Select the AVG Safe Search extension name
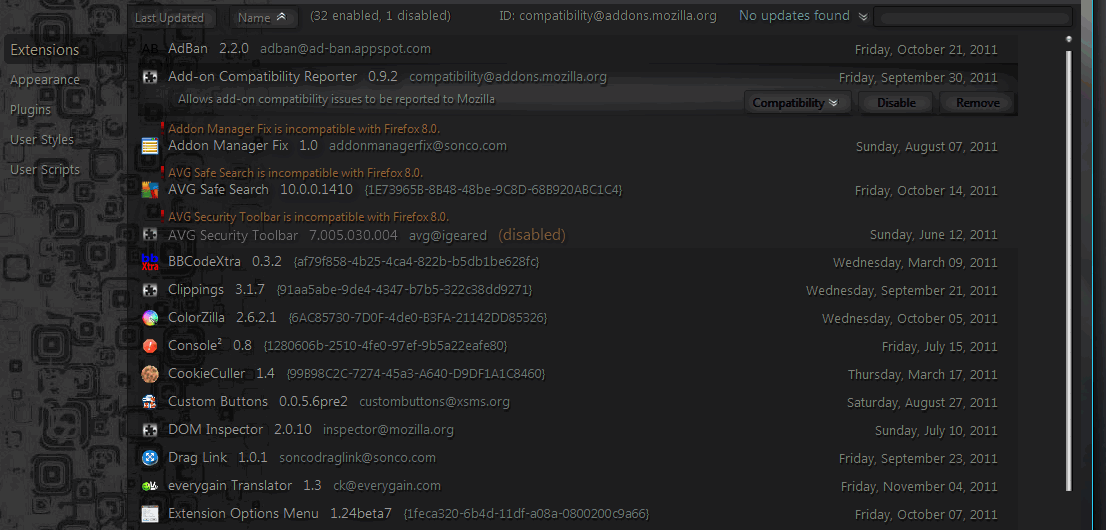The height and width of the screenshot is (530, 1106). coord(218,190)
